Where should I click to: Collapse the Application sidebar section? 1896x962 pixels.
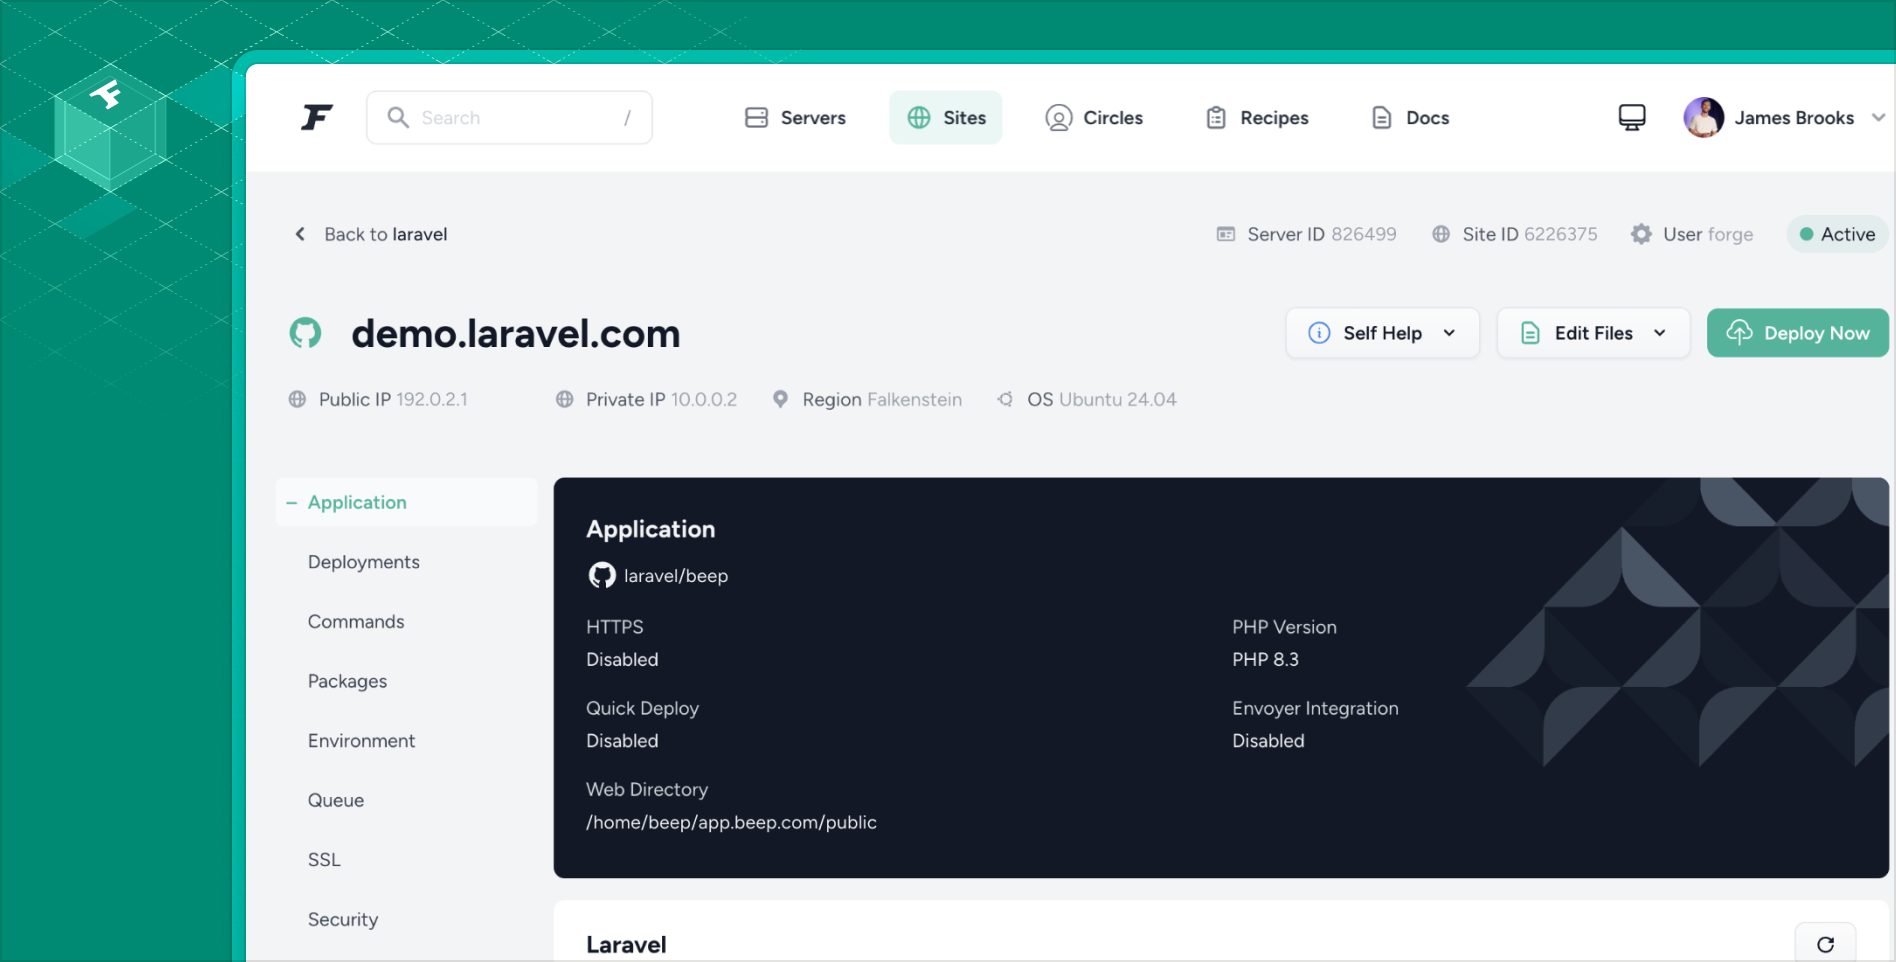[x=292, y=503]
